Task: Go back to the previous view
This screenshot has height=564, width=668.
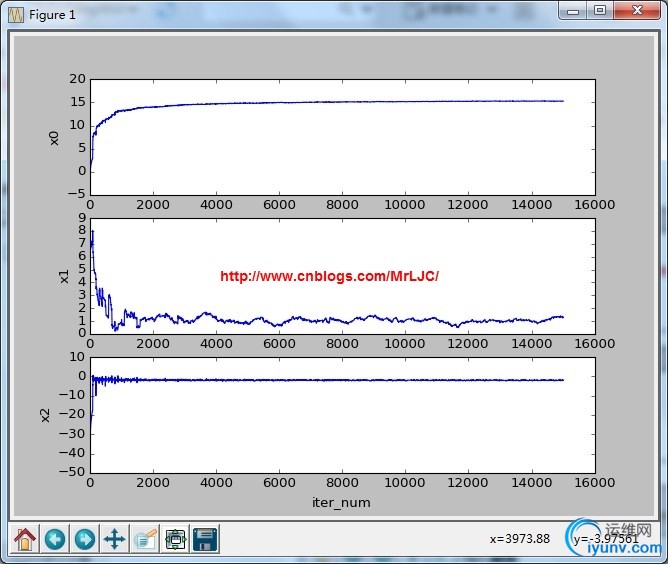Action: point(55,539)
